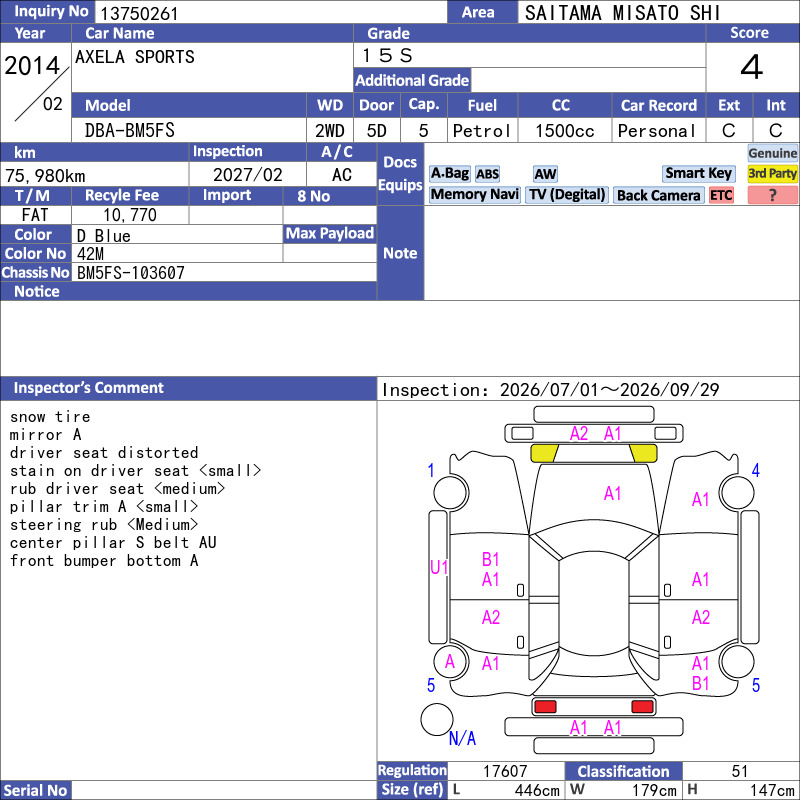Screen dimensions: 800x800
Task: Click the Smart Key badge
Action: coord(698,173)
